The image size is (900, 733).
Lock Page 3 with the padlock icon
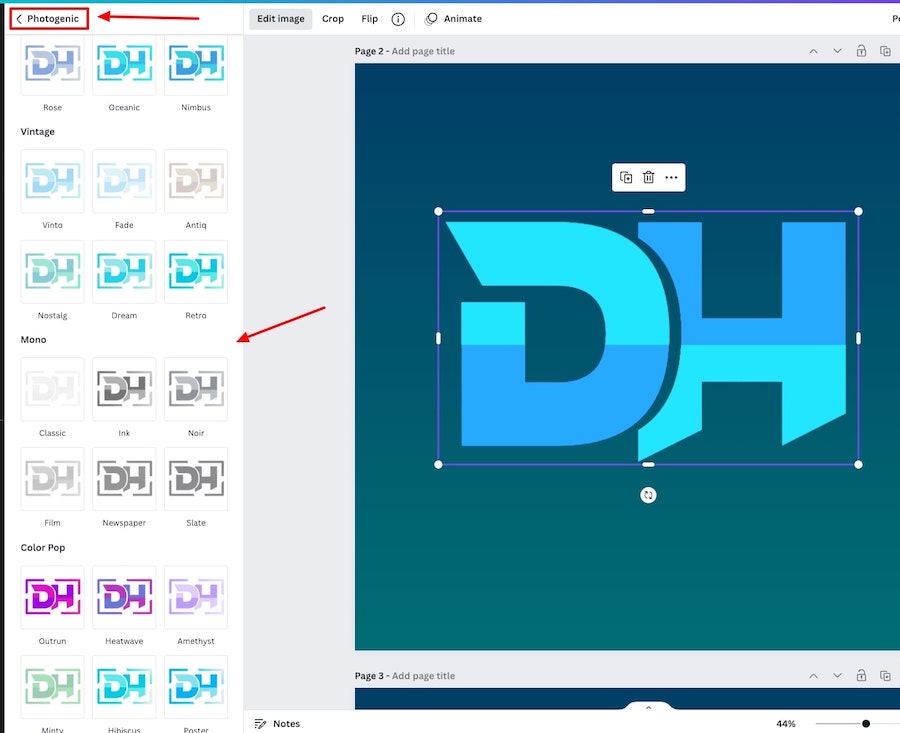click(861, 676)
